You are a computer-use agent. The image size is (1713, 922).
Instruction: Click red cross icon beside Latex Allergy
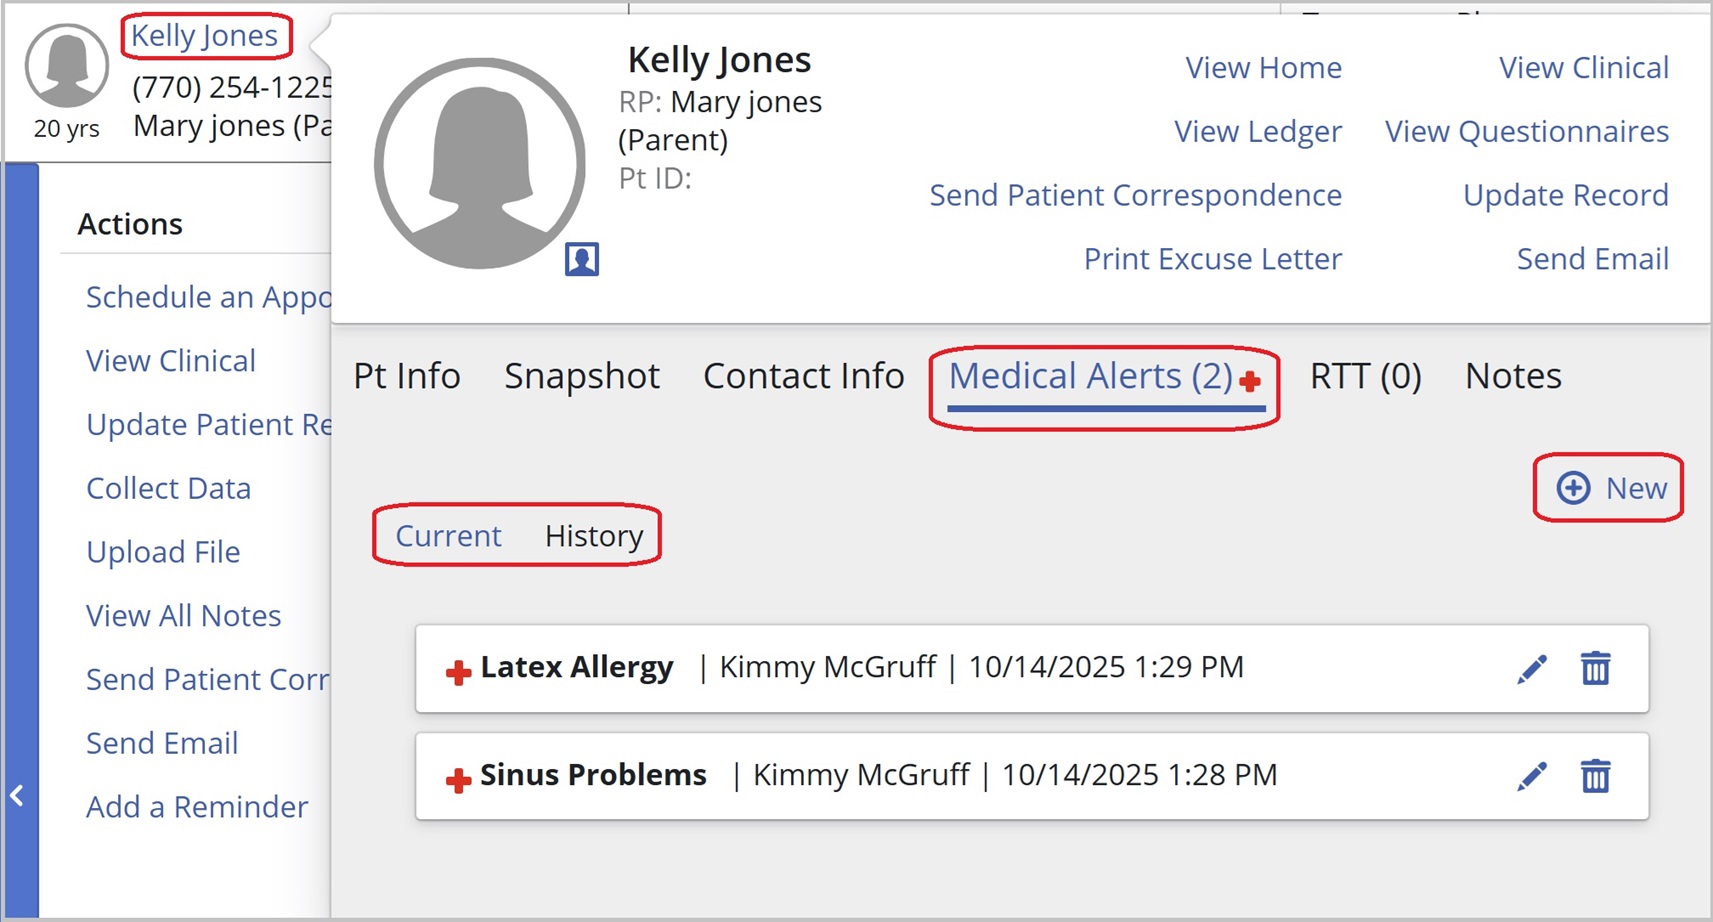coord(458,672)
